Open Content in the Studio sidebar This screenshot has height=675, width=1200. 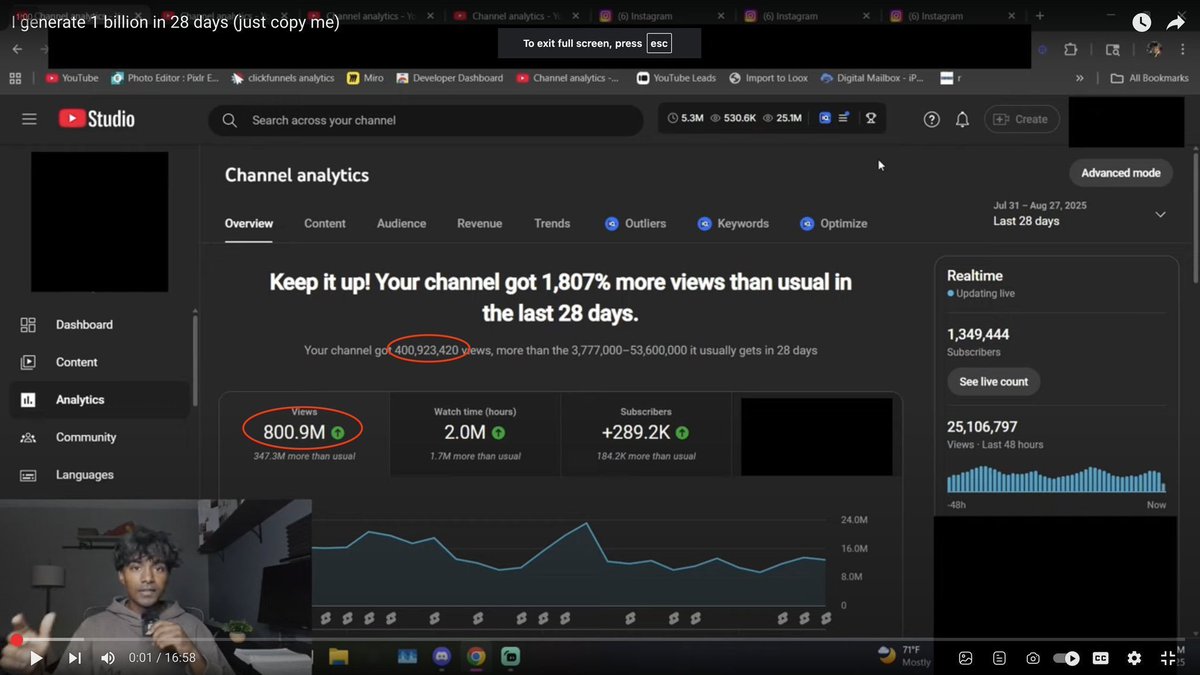(99, 362)
